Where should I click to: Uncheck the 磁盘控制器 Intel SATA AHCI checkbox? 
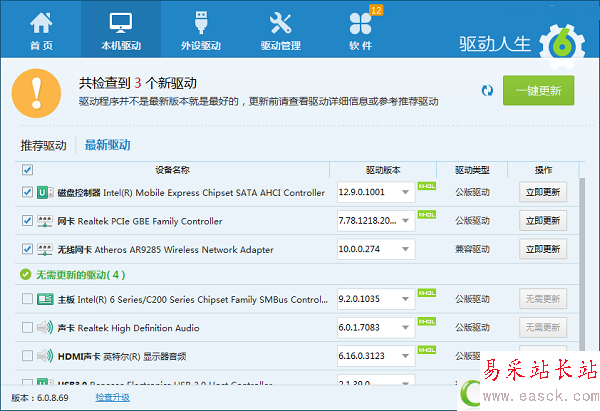[27, 192]
